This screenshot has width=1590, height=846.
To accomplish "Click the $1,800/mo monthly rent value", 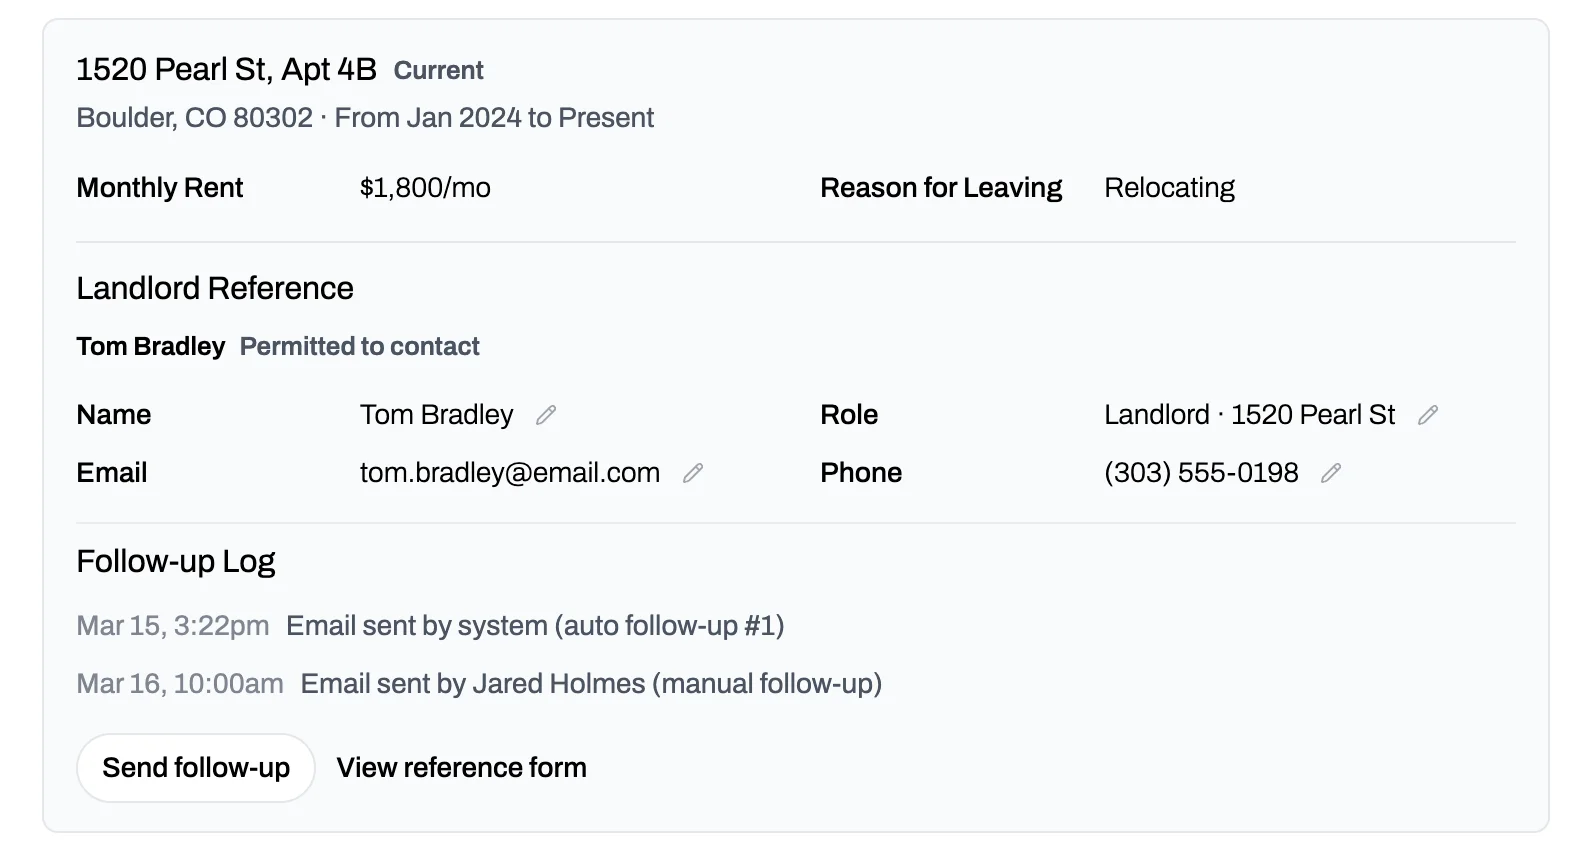I will [425, 187].
